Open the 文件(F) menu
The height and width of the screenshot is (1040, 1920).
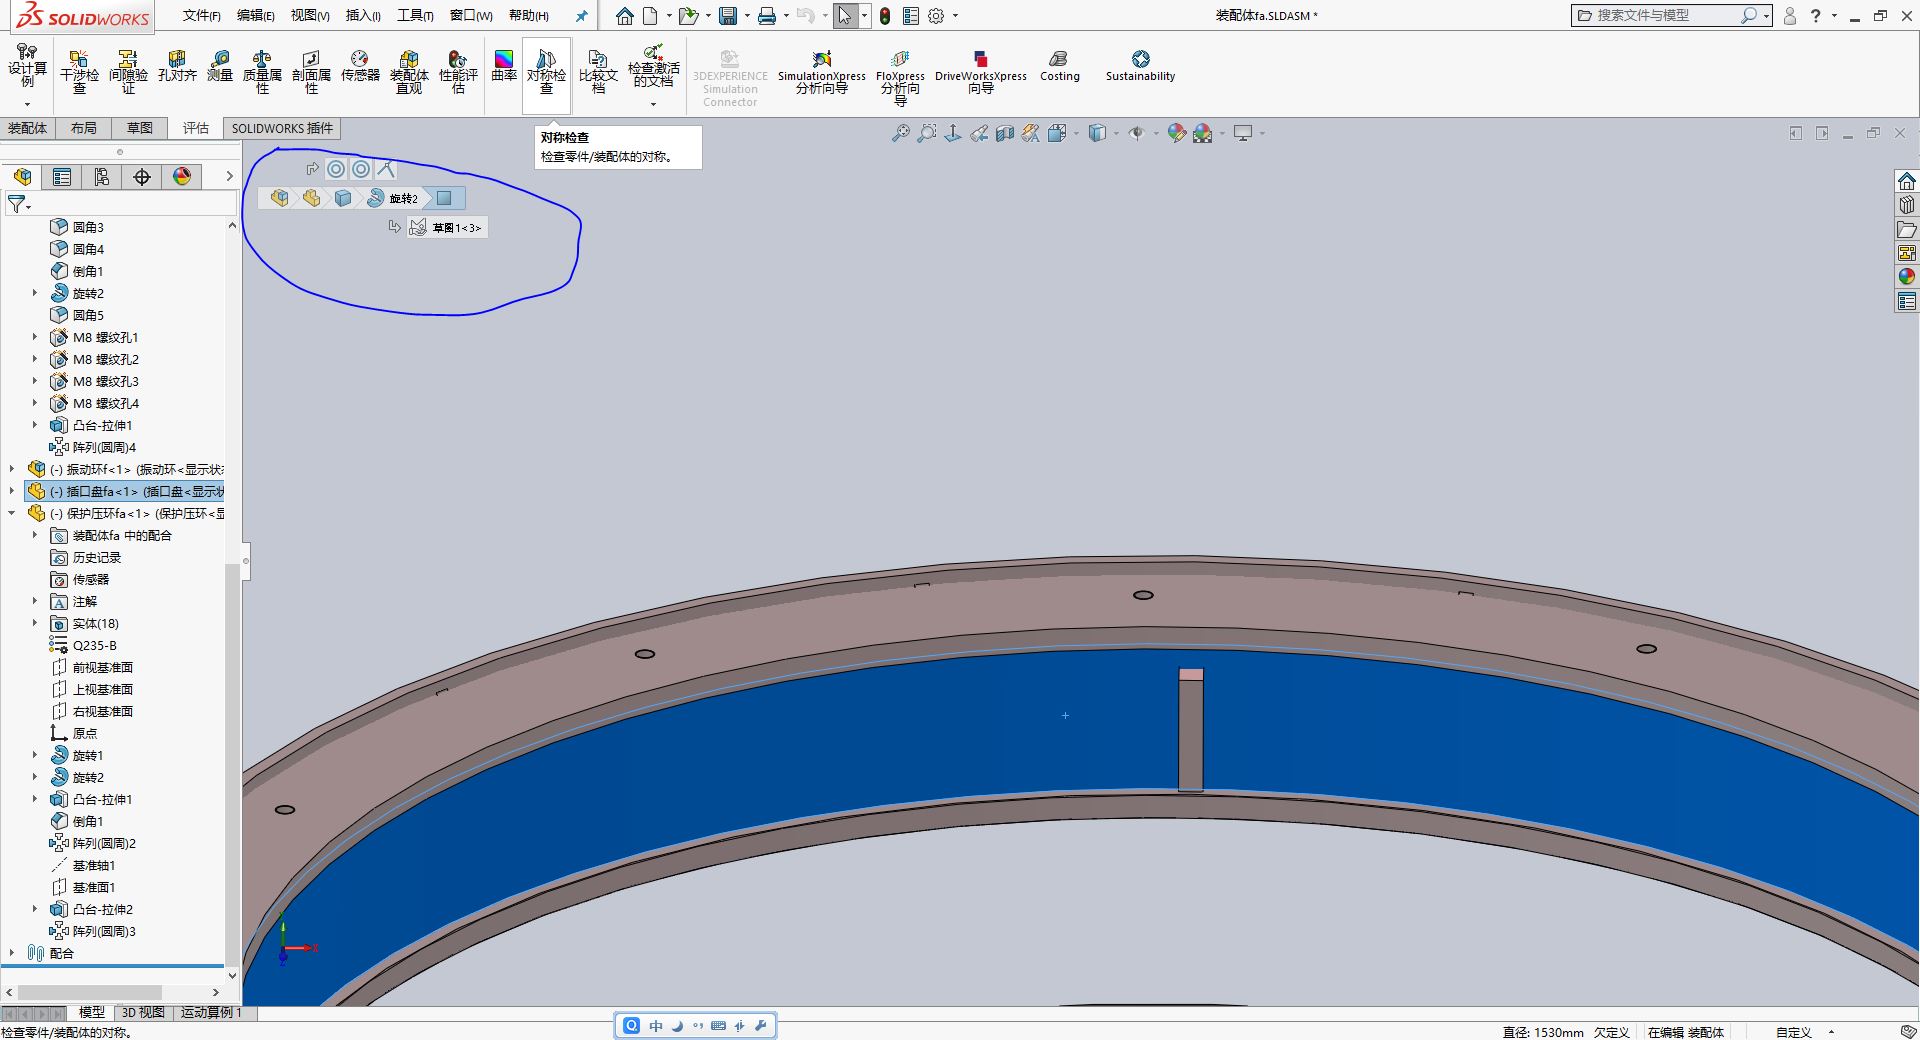(202, 16)
